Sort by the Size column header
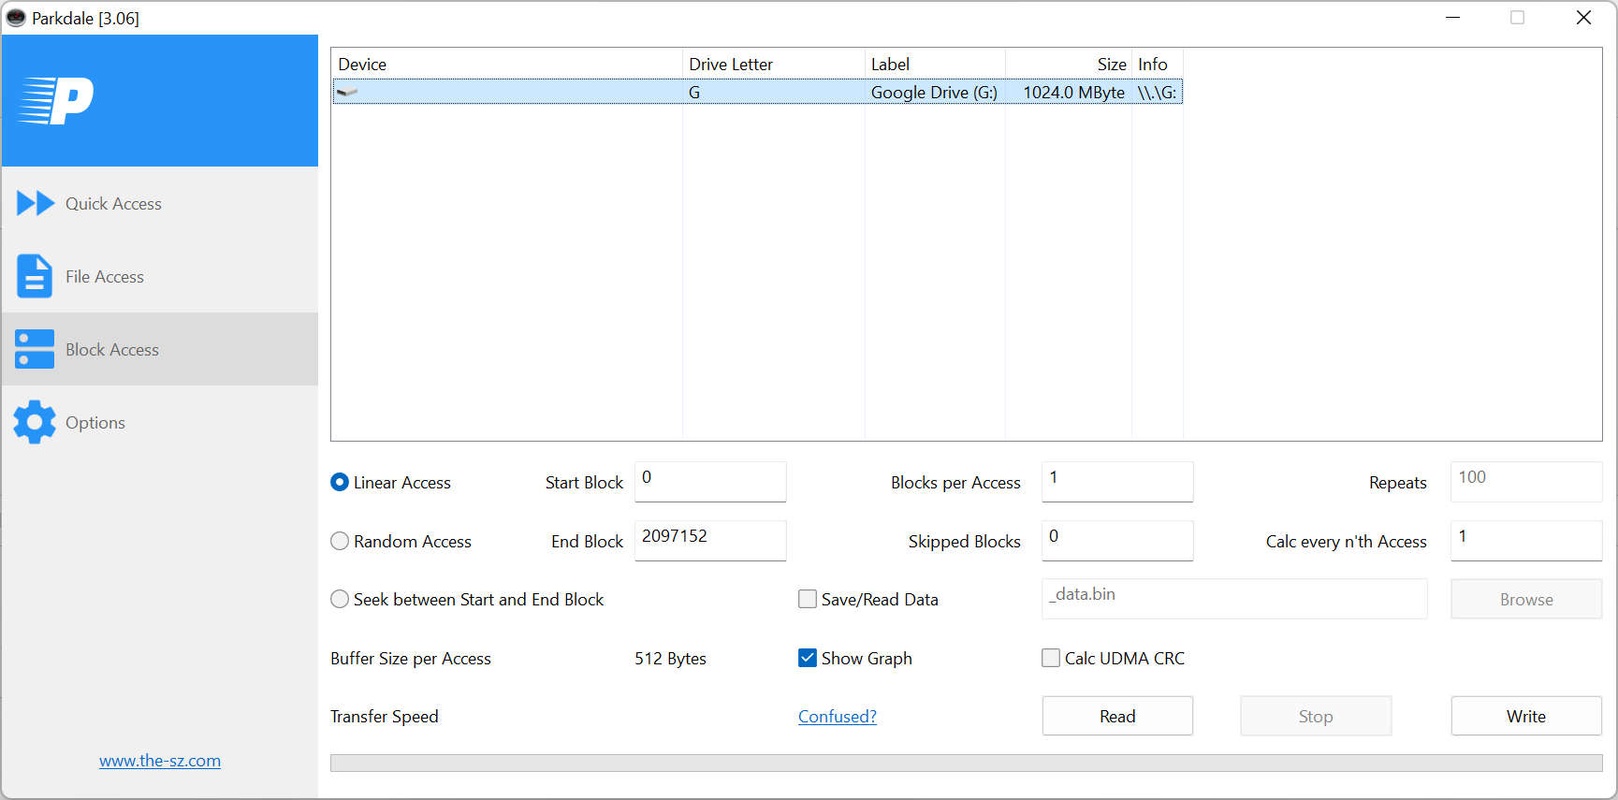This screenshot has width=1618, height=800. (1068, 64)
